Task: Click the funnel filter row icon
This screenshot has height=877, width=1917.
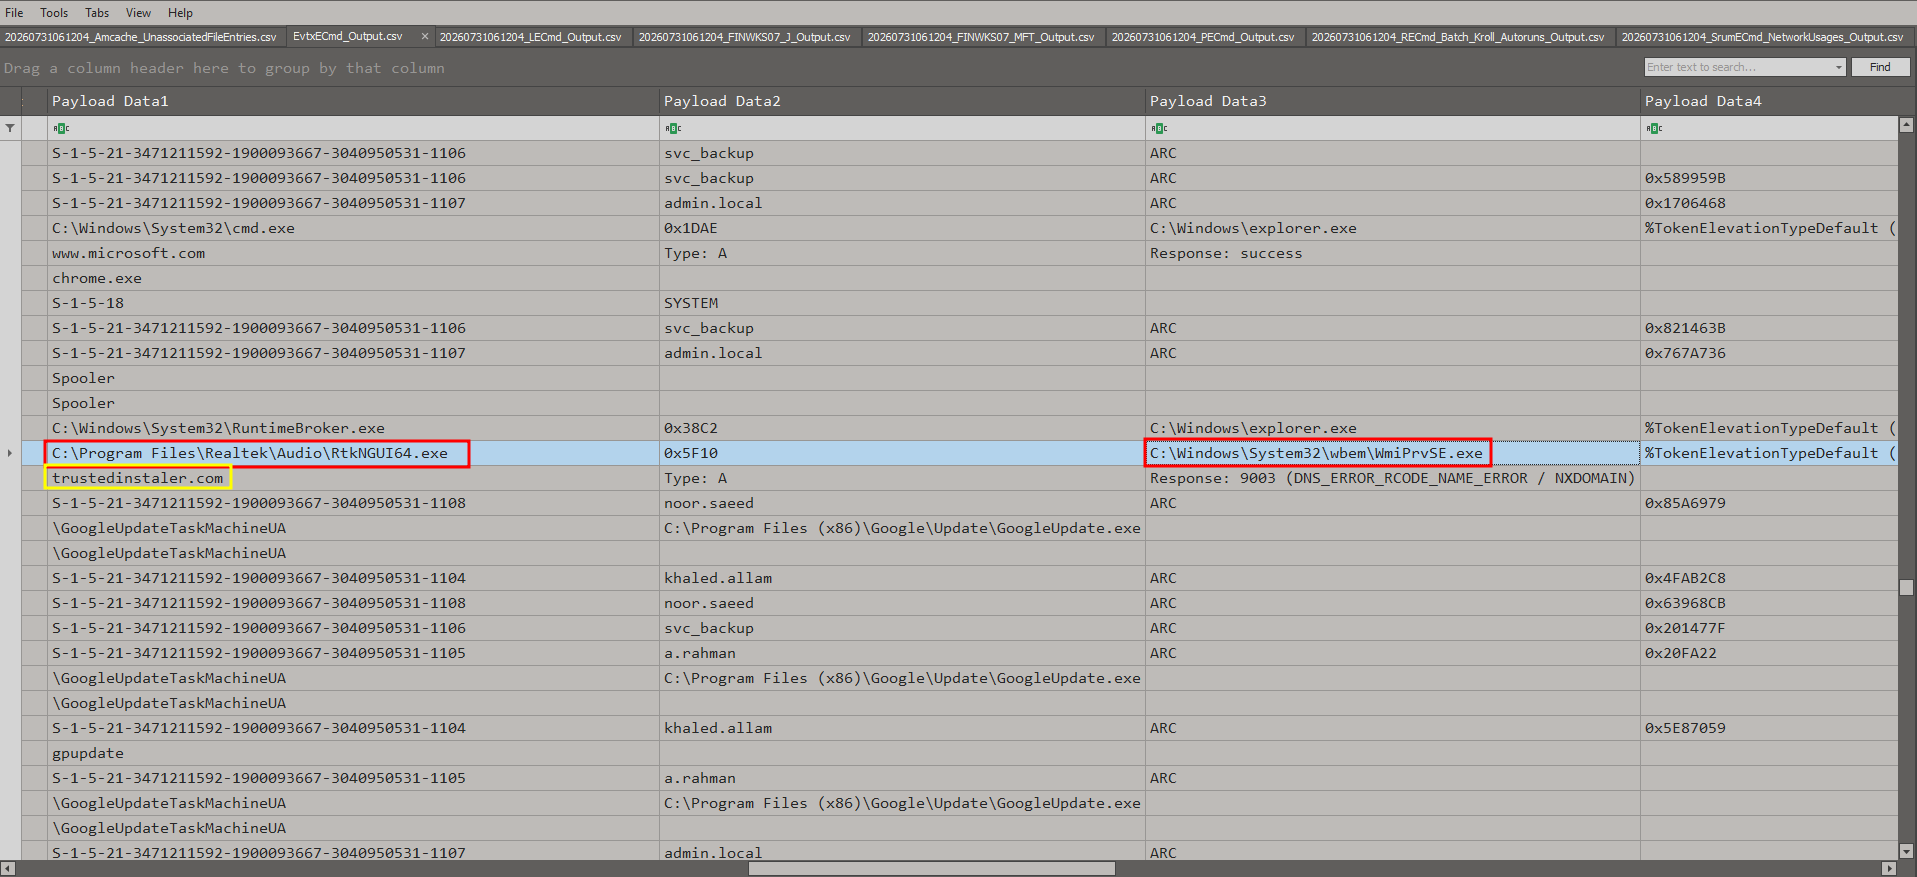Action: pos(10,128)
